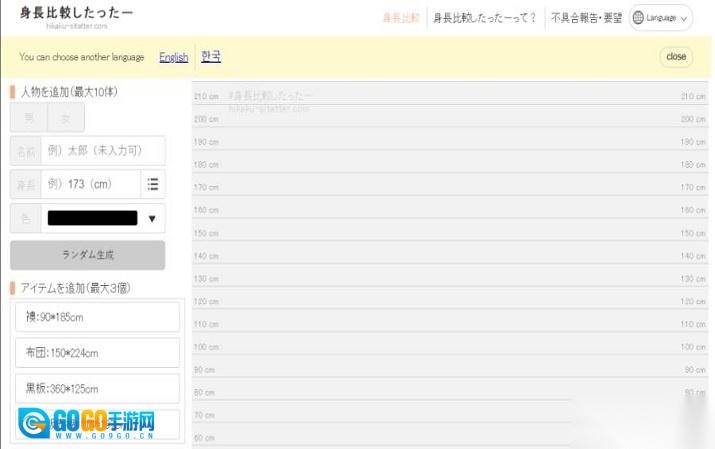Click the アイテムを追加(最大3個) heading
The width and height of the screenshot is (715, 449).
coord(75,288)
